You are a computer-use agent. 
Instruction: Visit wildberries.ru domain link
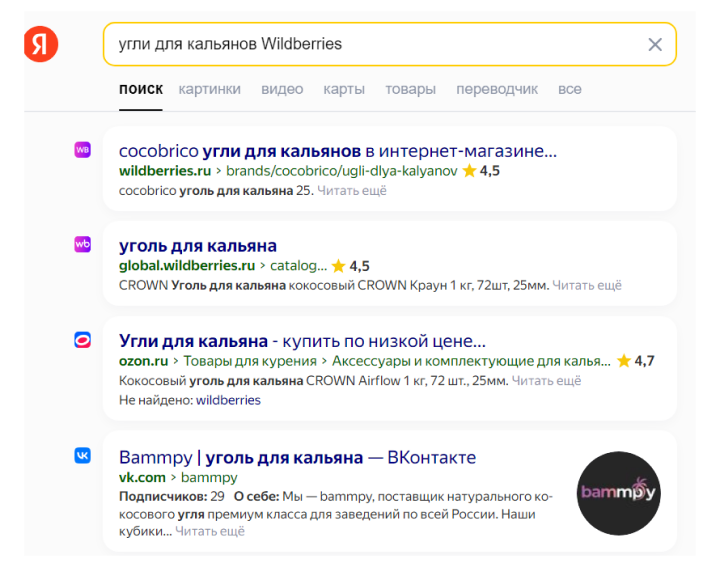[165, 171]
